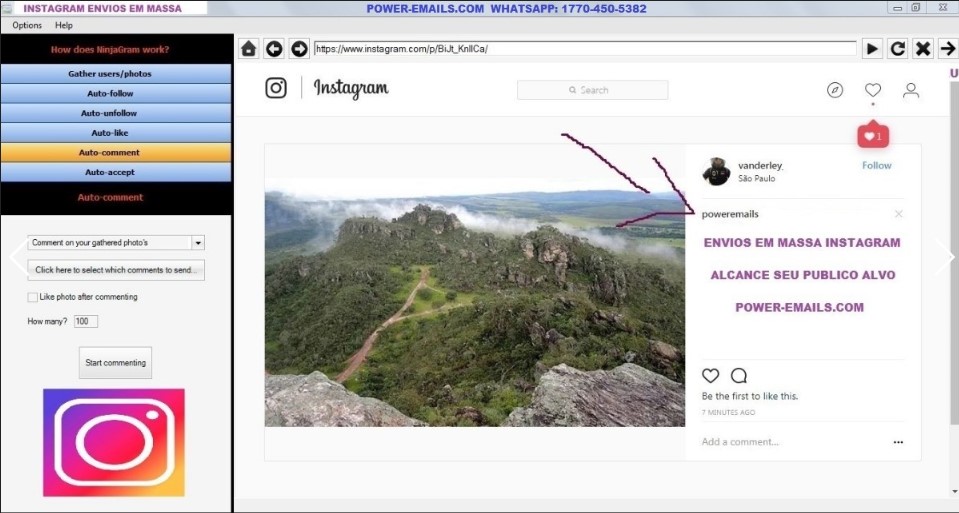Click the São Paulo location link
The height and width of the screenshot is (513, 959).
point(757,179)
